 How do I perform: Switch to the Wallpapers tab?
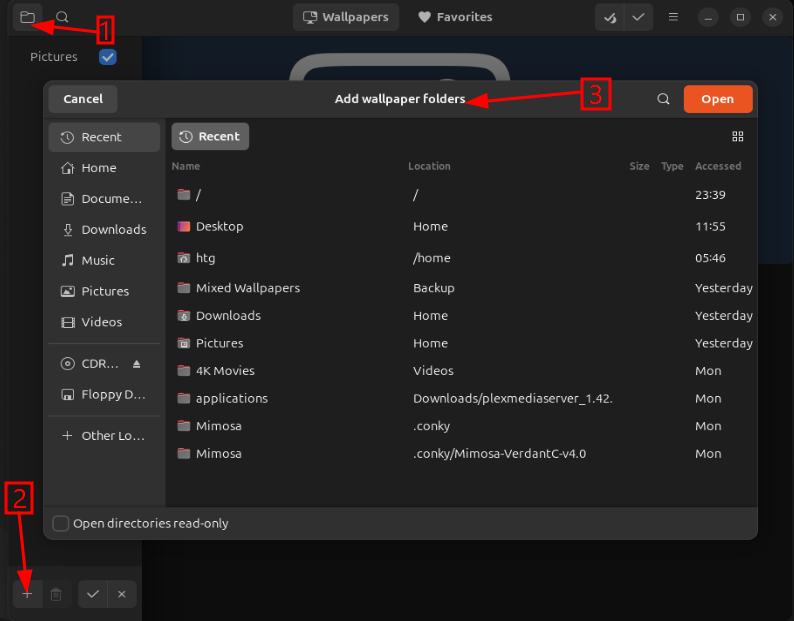pyautogui.click(x=346, y=17)
